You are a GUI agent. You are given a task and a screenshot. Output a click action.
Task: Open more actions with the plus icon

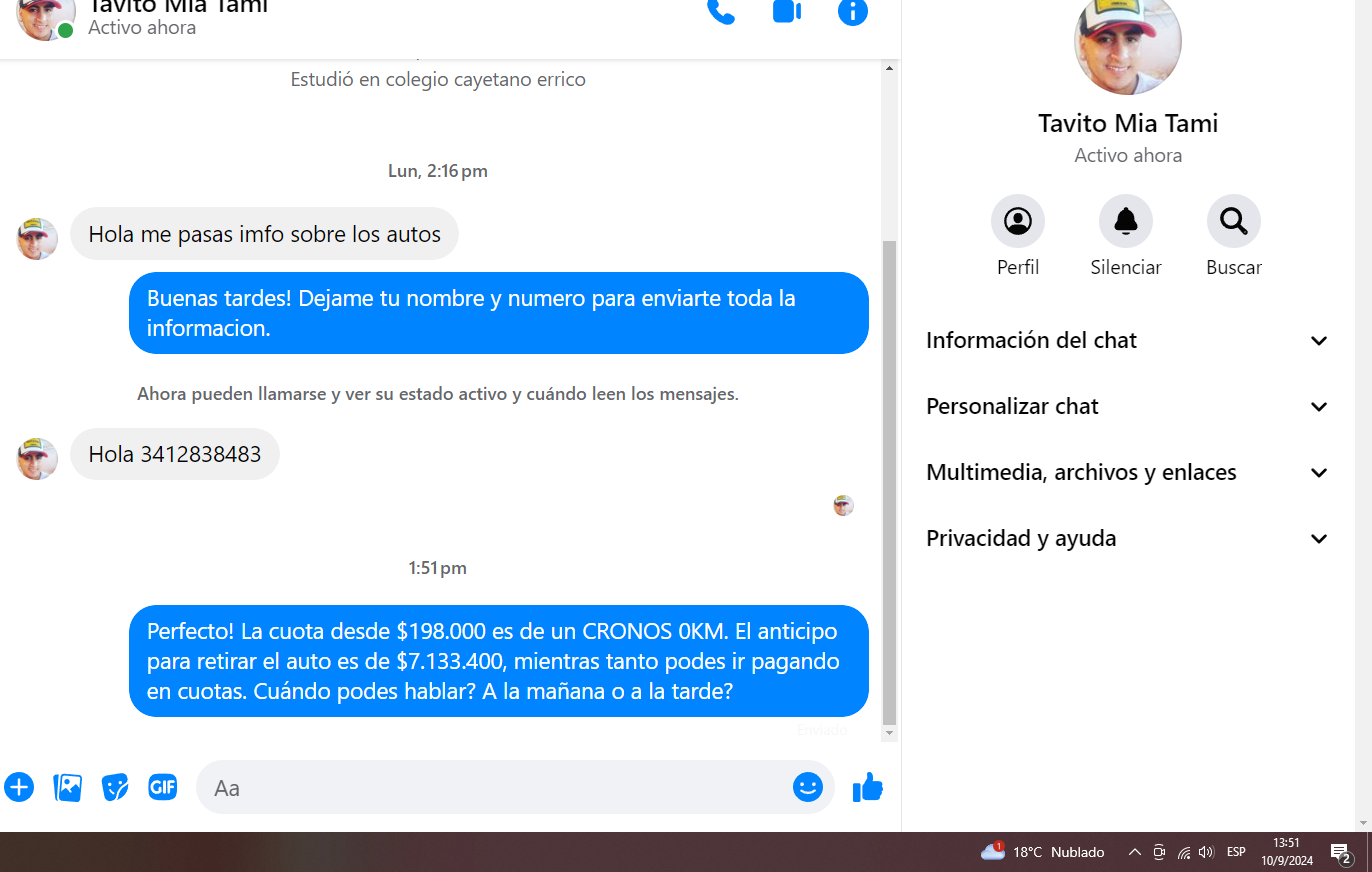point(19,787)
